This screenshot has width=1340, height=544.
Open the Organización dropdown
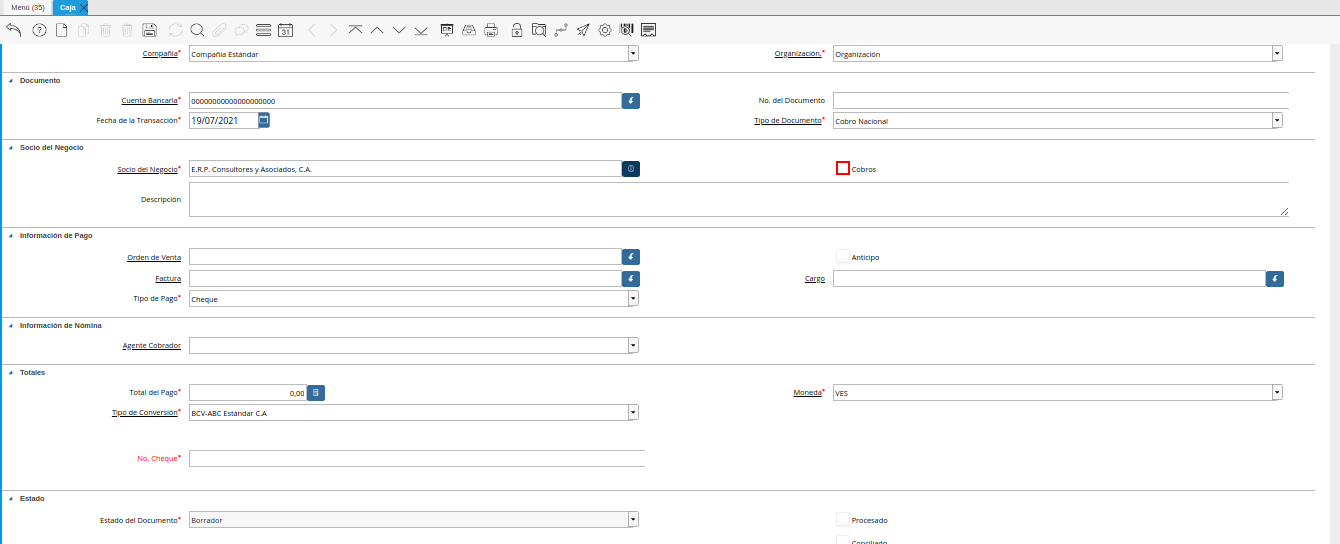point(1277,54)
